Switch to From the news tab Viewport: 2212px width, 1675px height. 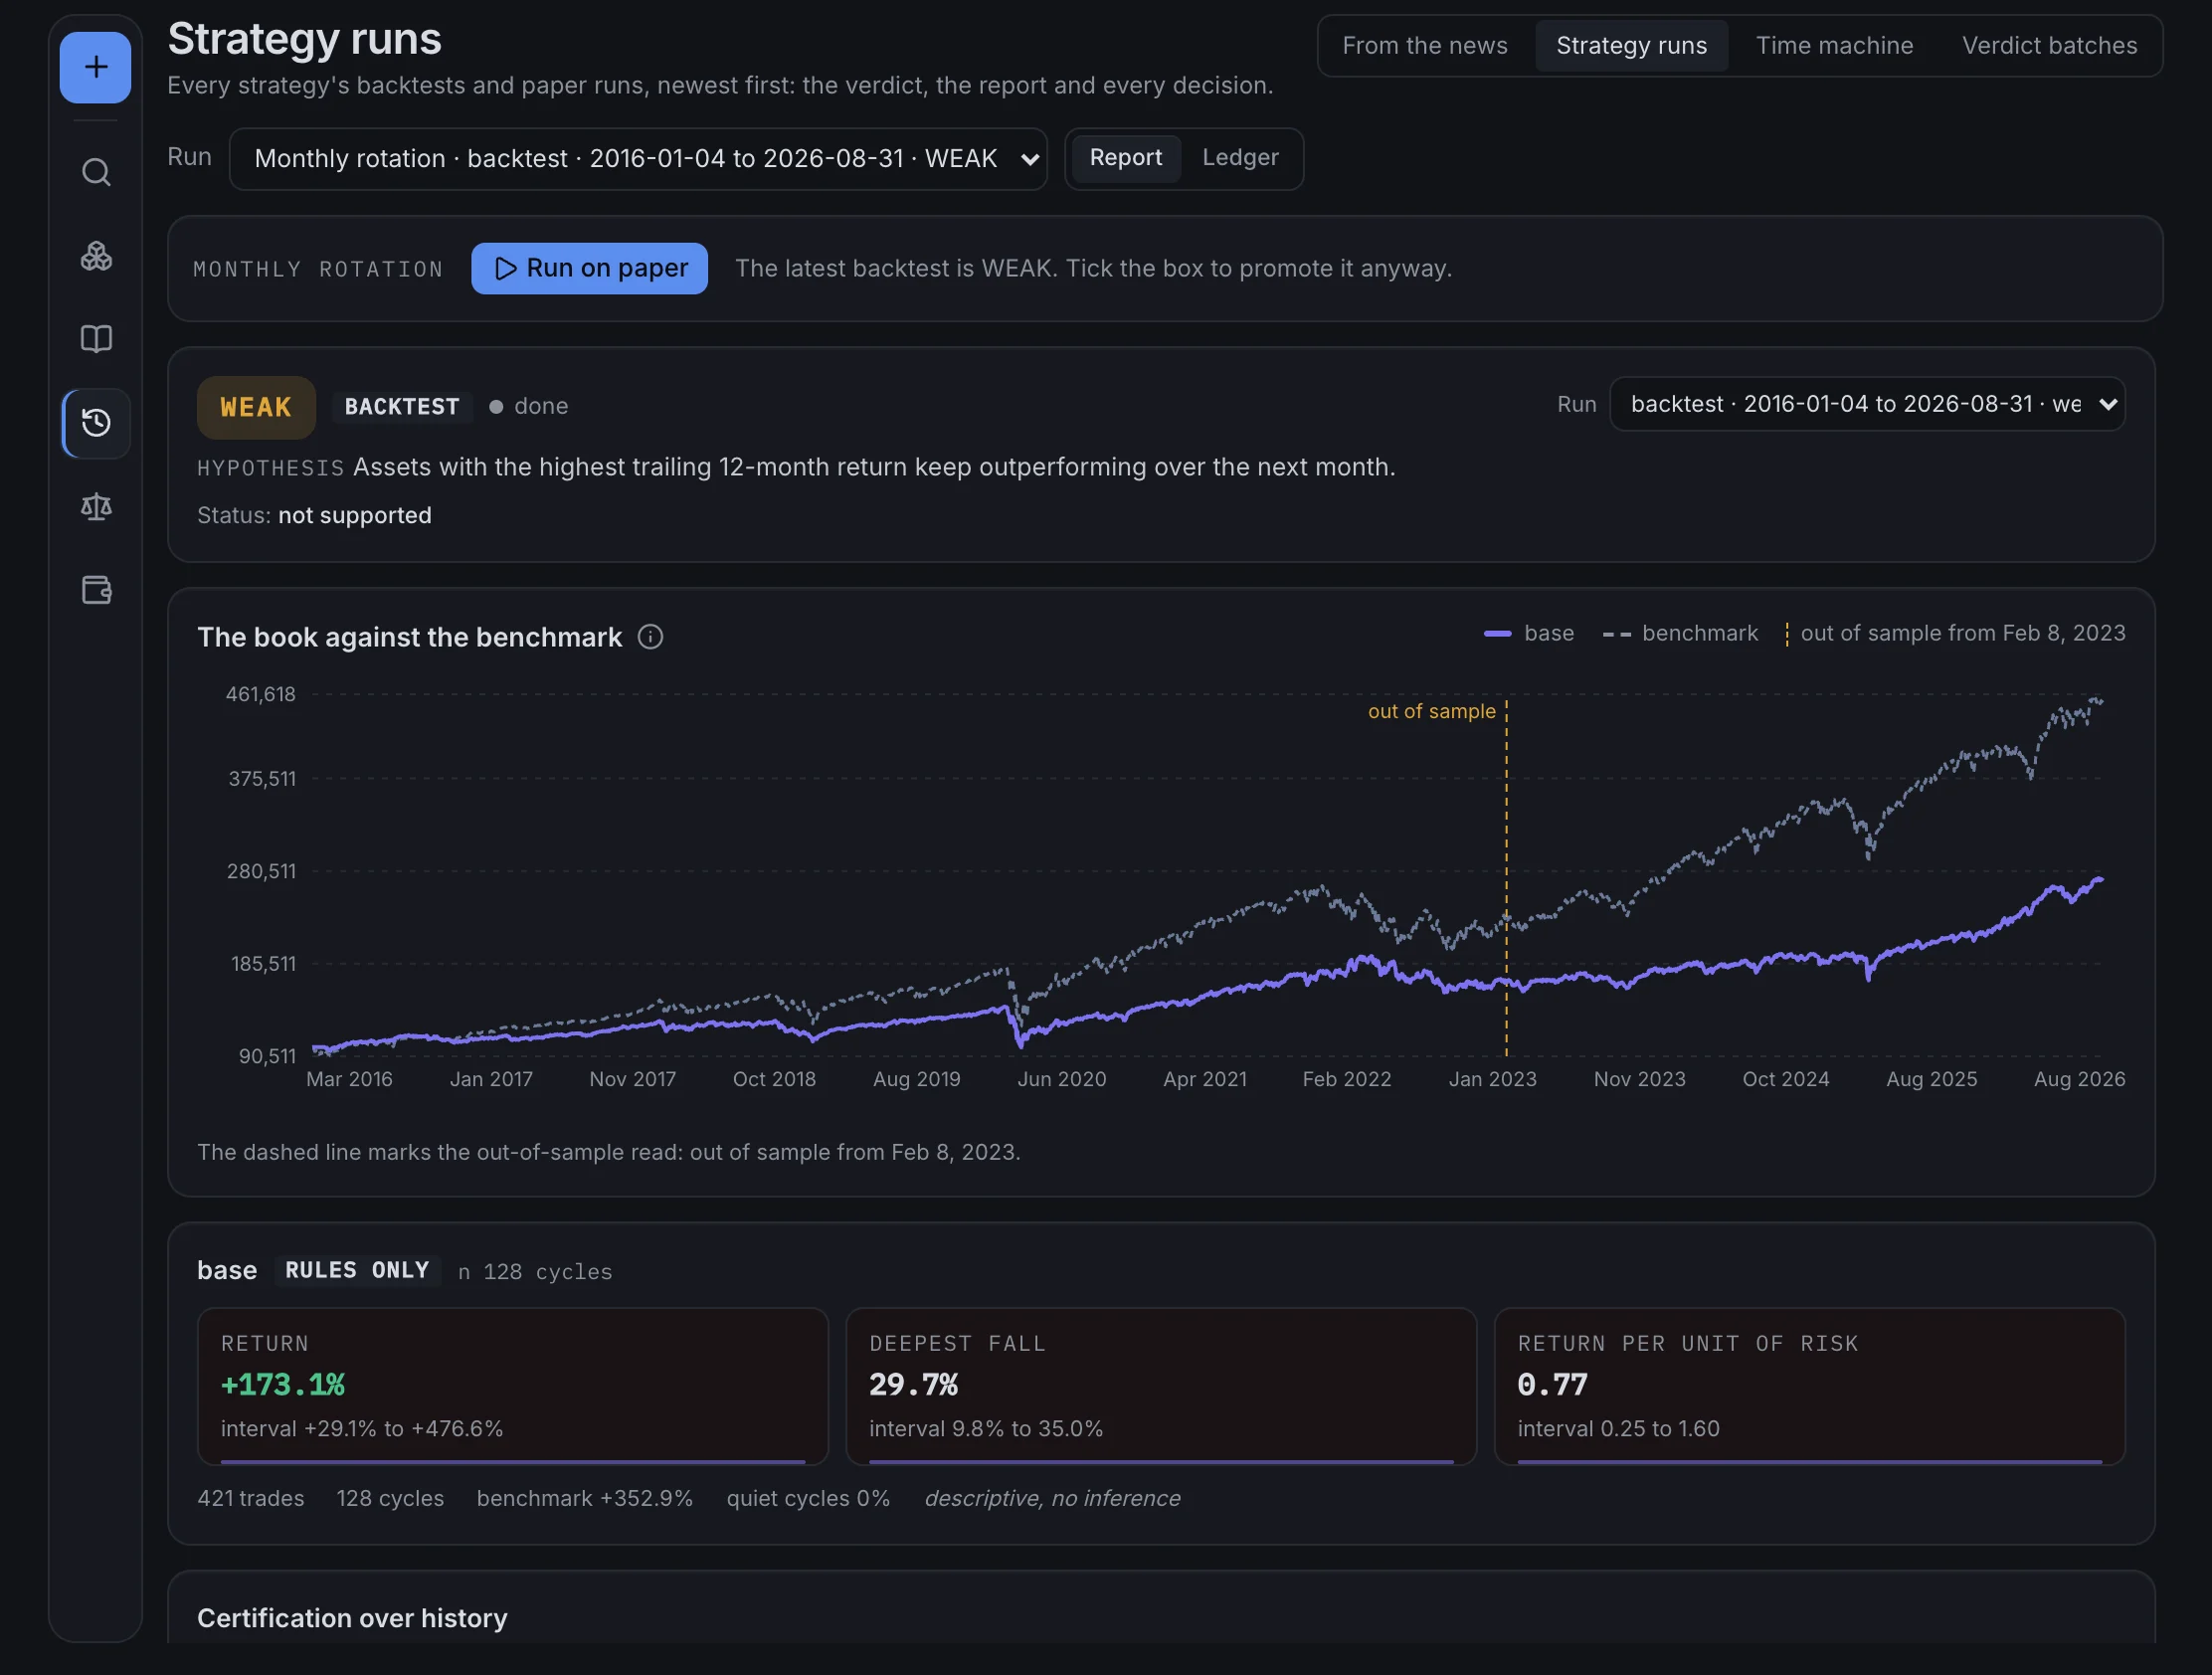coord(1424,46)
